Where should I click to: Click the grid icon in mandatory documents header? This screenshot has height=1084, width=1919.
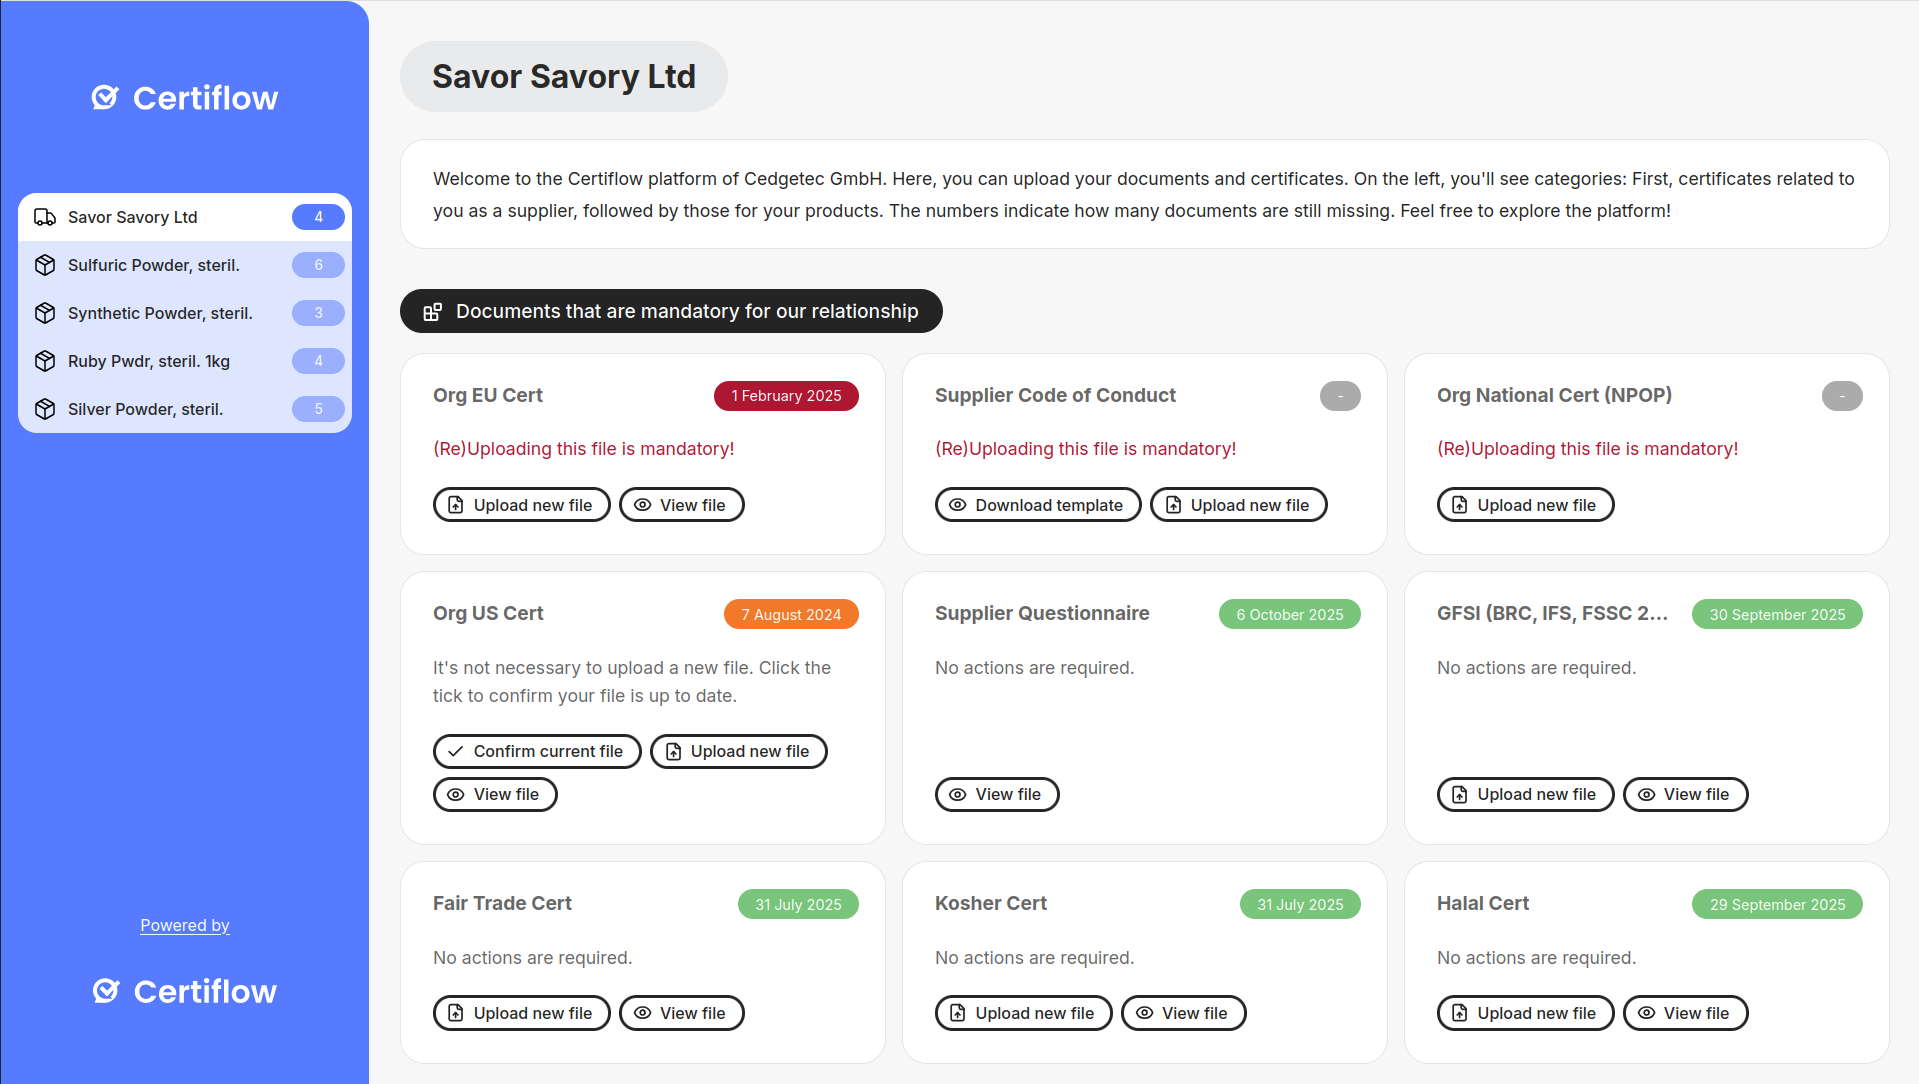[432, 312]
